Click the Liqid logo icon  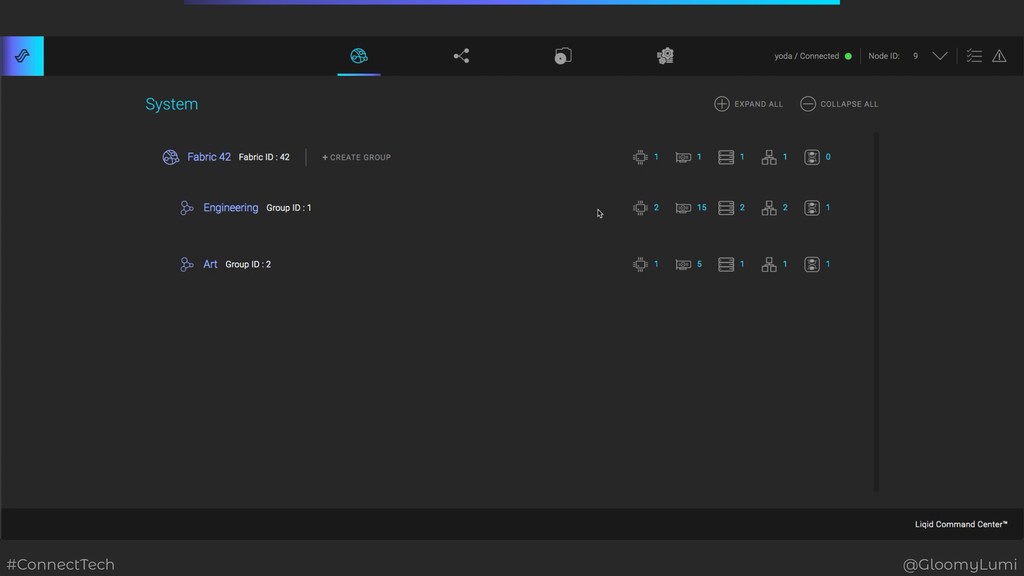point(22,56)
